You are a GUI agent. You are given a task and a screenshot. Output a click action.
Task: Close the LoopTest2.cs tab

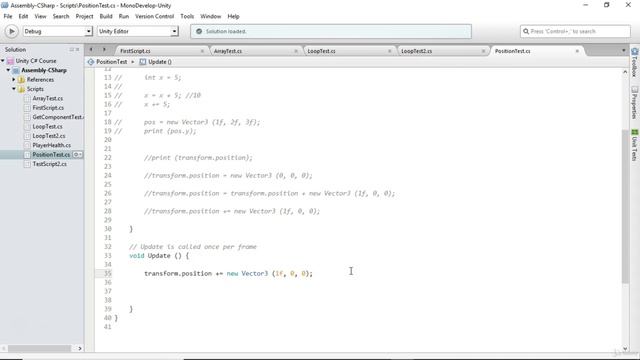[x=483, y=51]
